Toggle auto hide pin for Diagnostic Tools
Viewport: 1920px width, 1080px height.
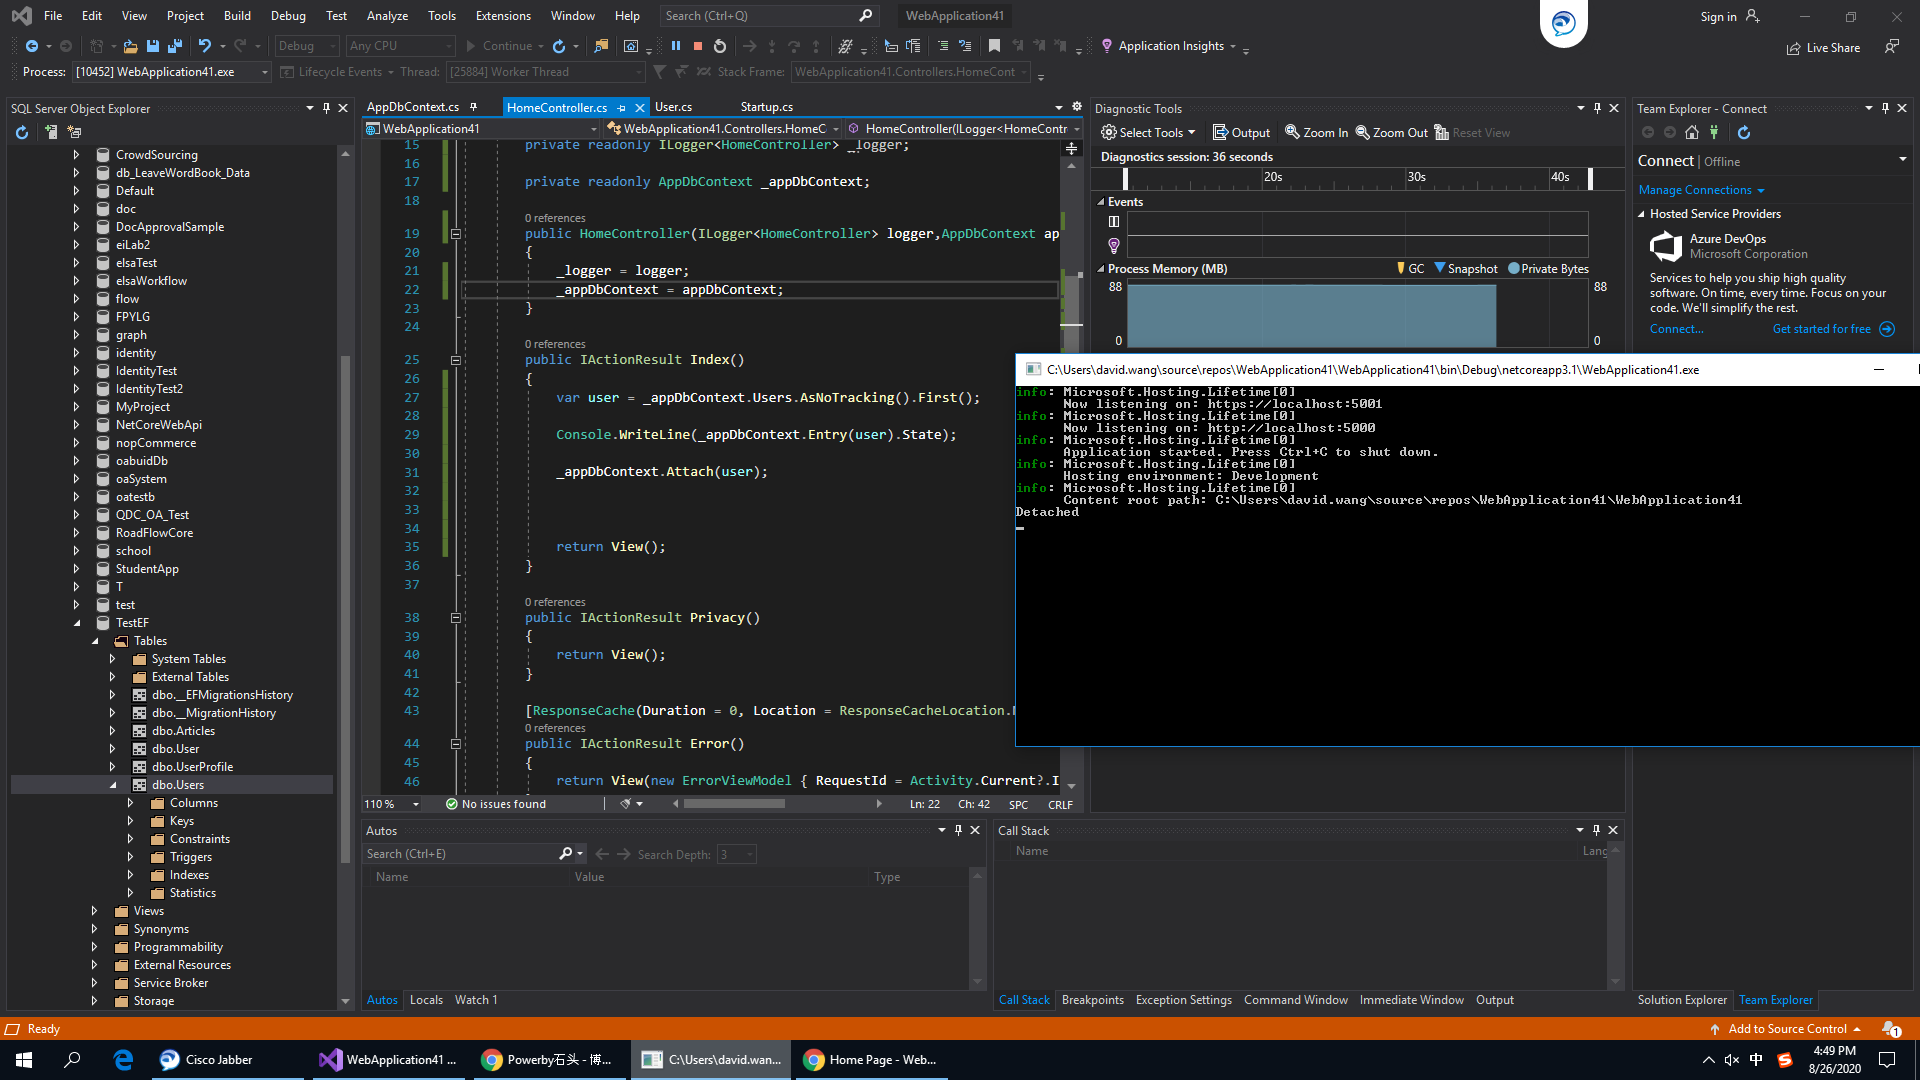click(x=1597, y=108)
